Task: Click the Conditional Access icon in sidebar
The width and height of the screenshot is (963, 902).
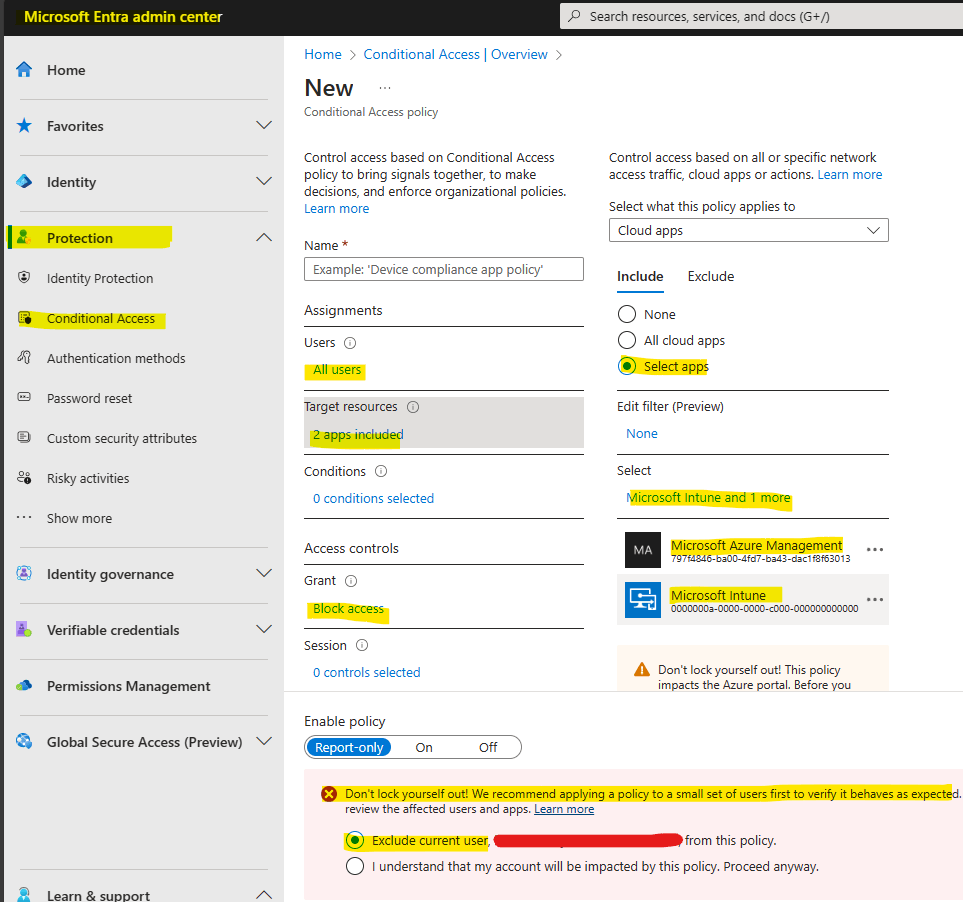Action: pyautogui.click(x=25, y=318)
